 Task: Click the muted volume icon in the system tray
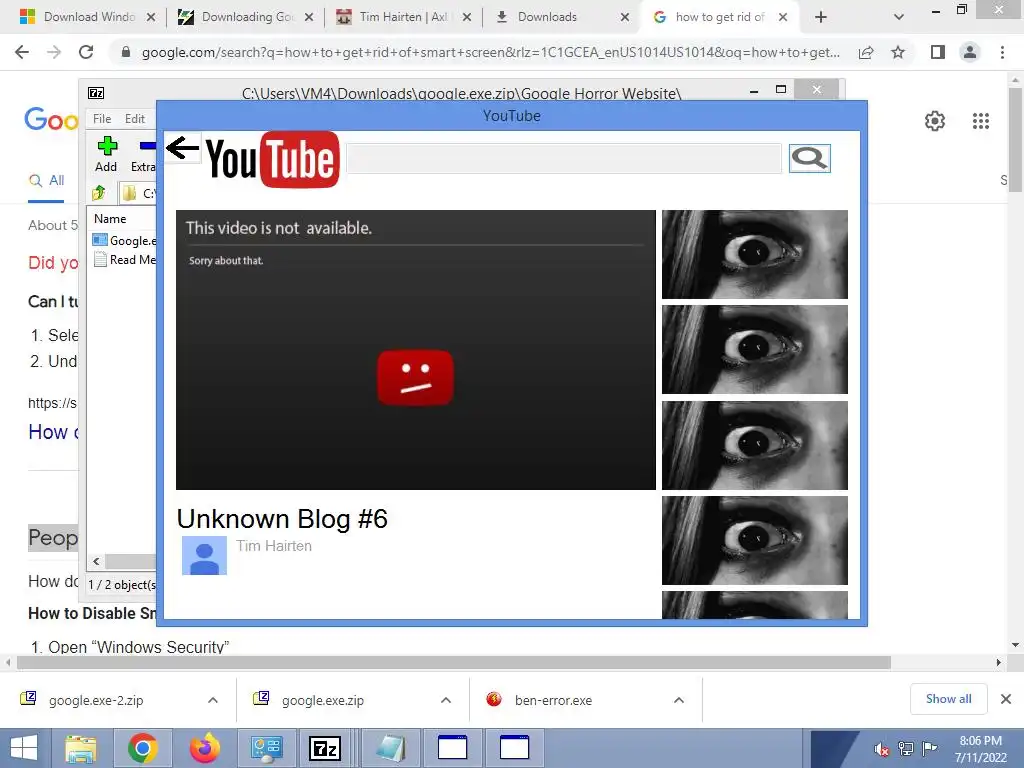pos(882,749)
